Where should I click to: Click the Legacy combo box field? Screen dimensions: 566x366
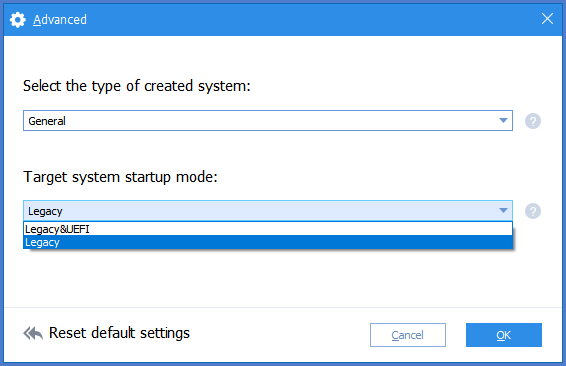tap(268, 211)
